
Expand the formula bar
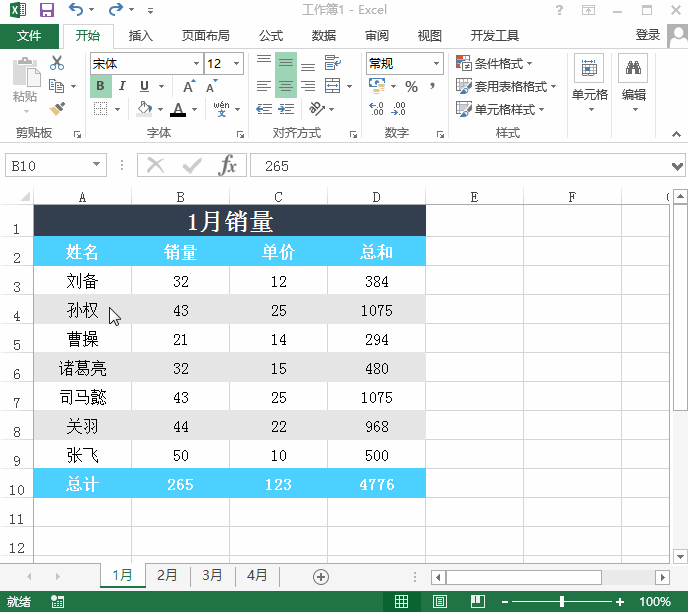tap(677, 166)
